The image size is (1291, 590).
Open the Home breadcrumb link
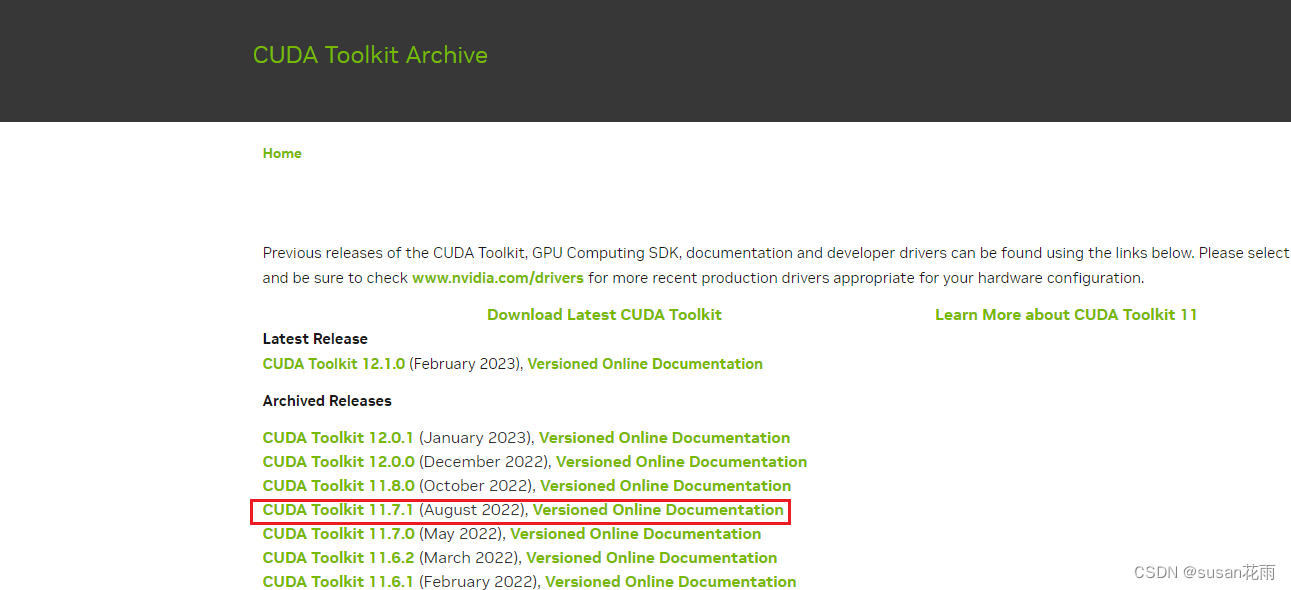pos(282,153)
